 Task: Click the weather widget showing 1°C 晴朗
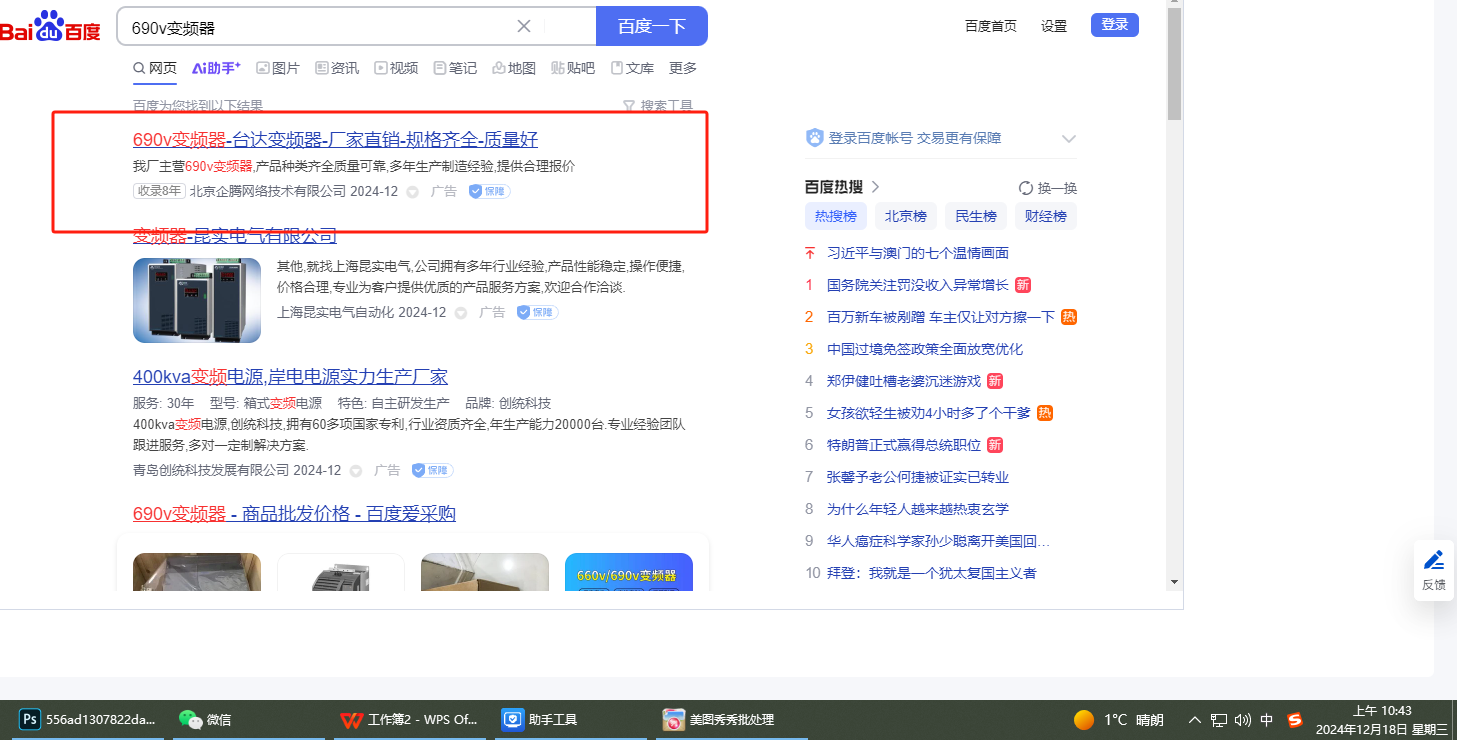1119,720
